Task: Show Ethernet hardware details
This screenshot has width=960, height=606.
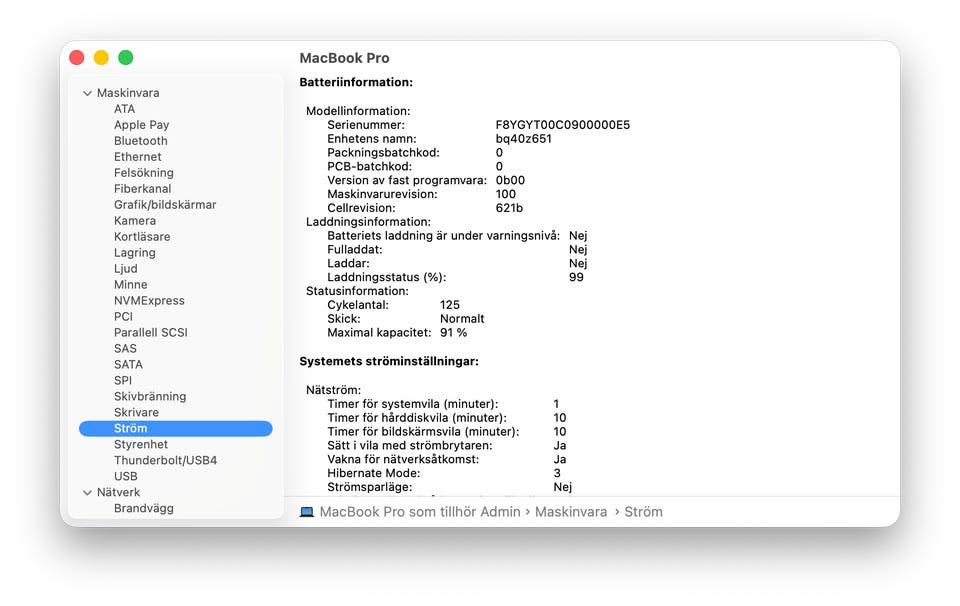Action: tap(138, 157)
